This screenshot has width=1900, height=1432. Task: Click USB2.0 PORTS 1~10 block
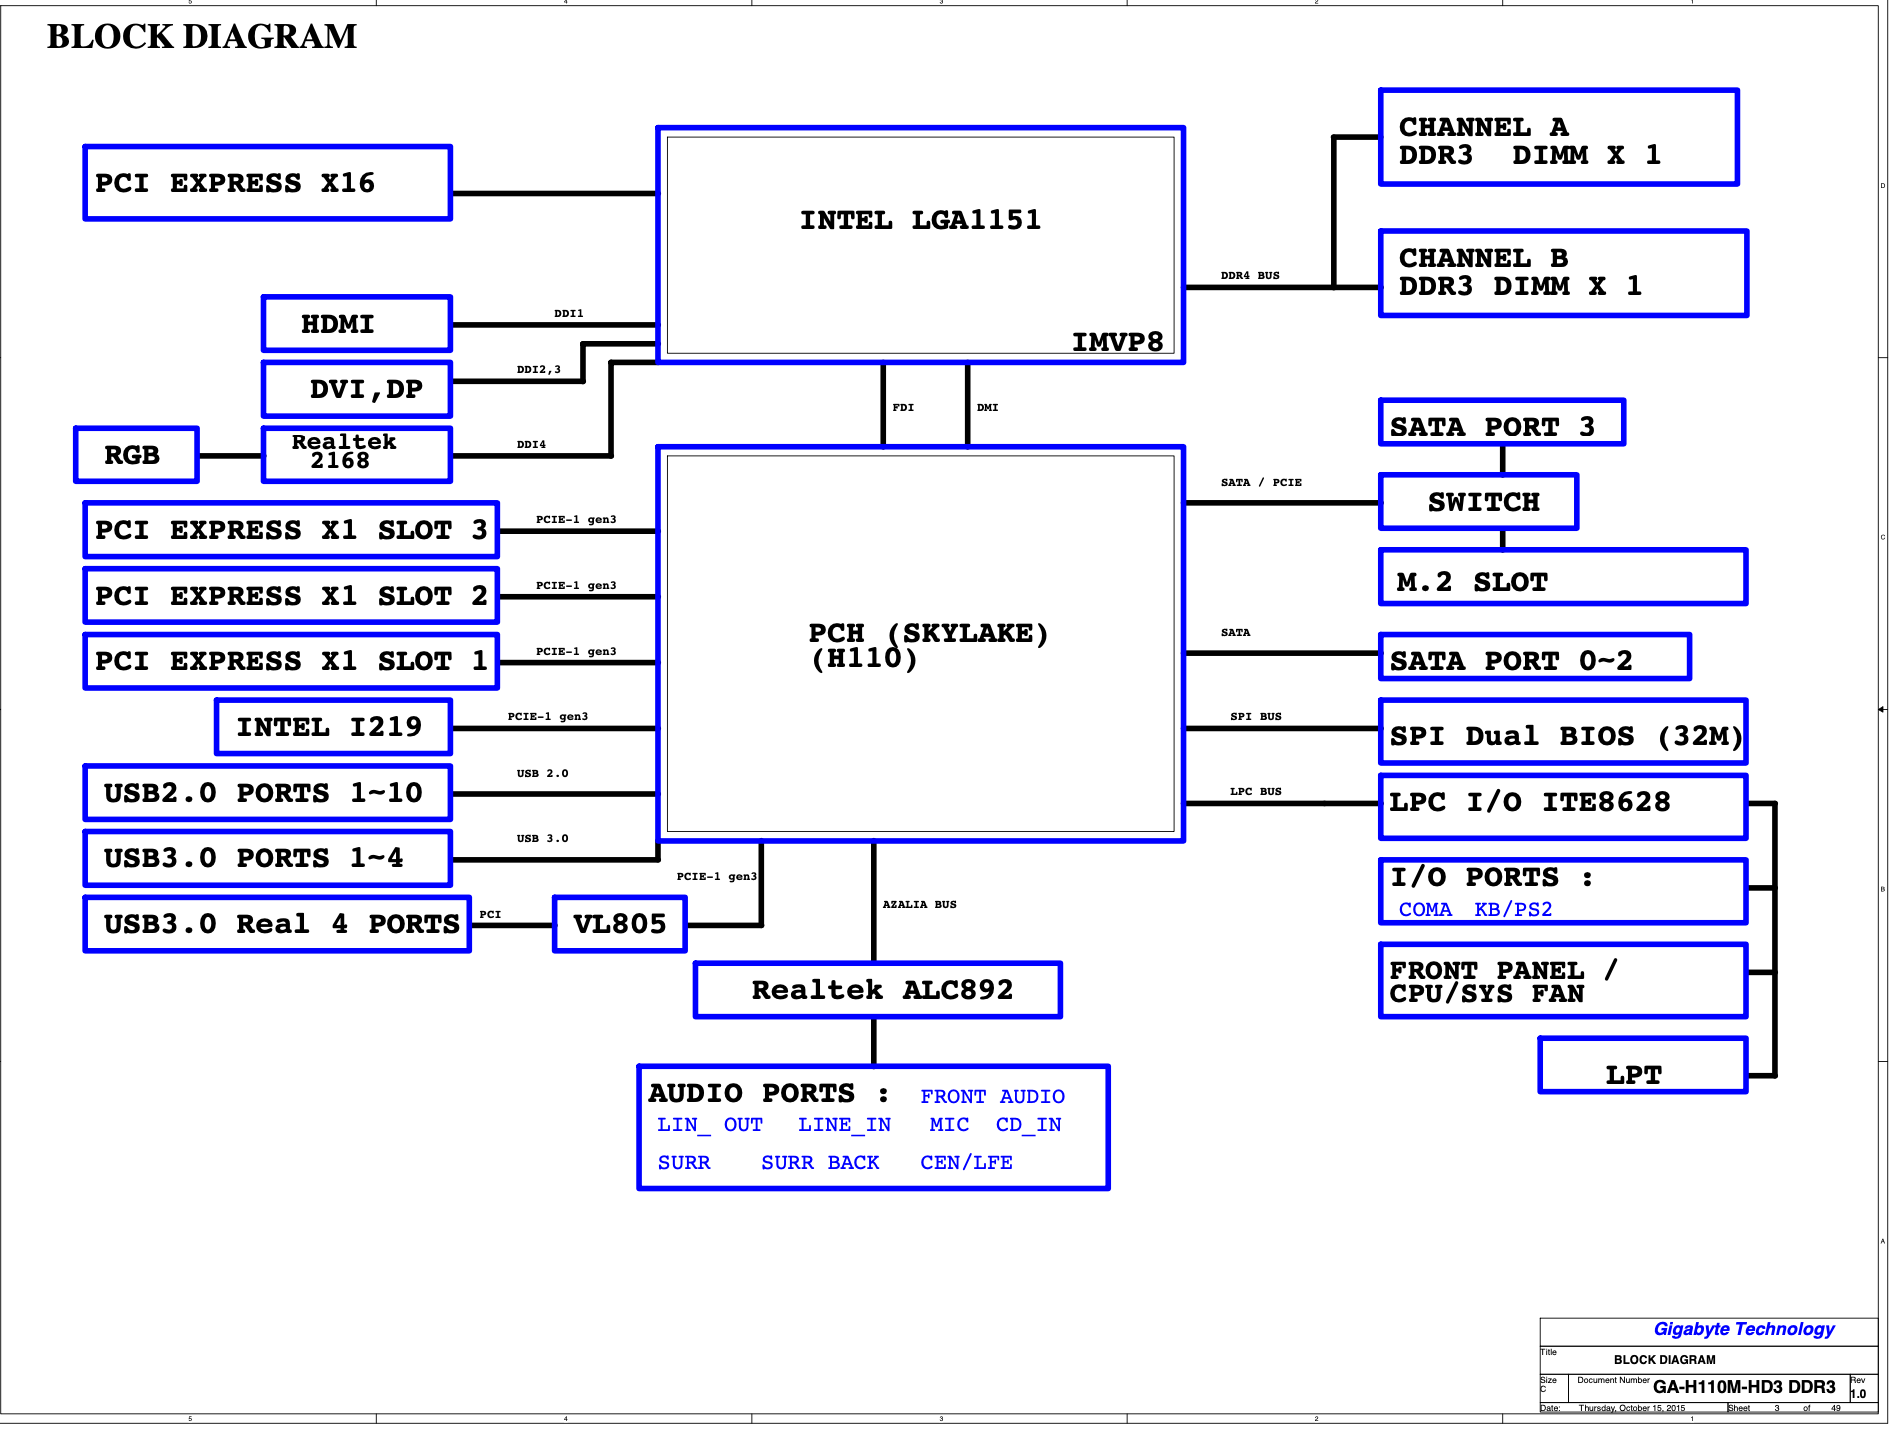tap(268, 793)
